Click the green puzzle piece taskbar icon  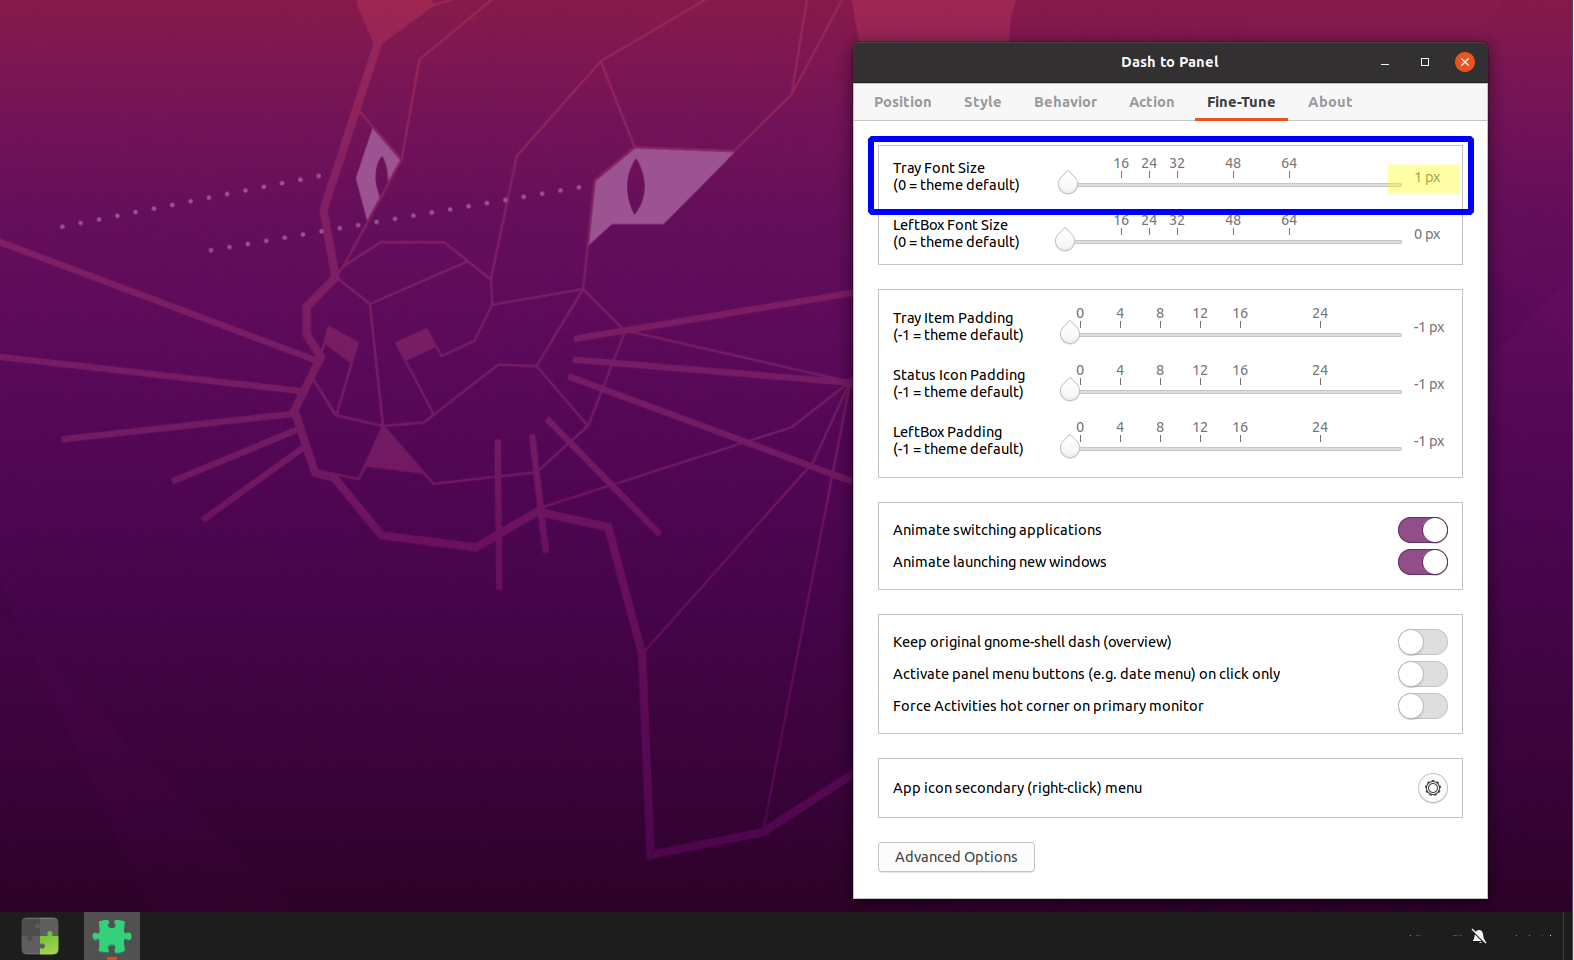[112, 937]
